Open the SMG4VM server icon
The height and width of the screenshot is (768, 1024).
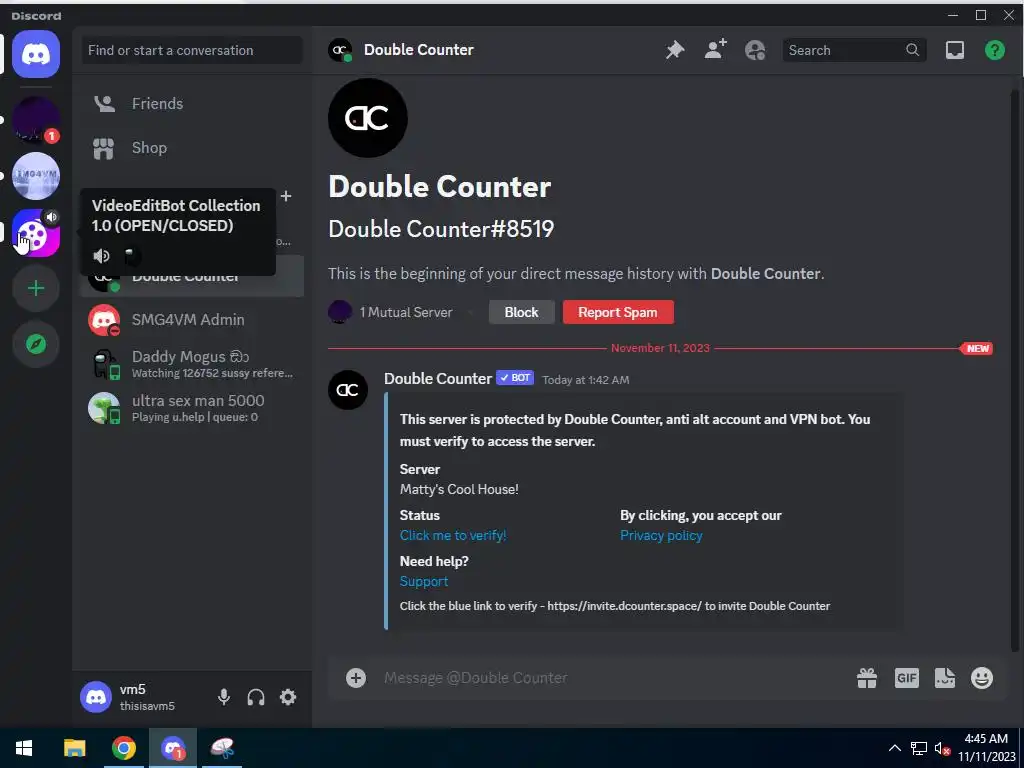click(x=36, y=176)
